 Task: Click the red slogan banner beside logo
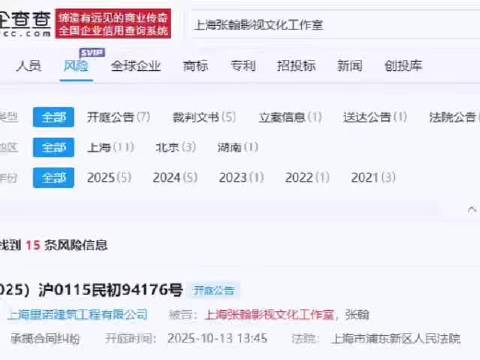pyautogui.click(x=113, y=24)
